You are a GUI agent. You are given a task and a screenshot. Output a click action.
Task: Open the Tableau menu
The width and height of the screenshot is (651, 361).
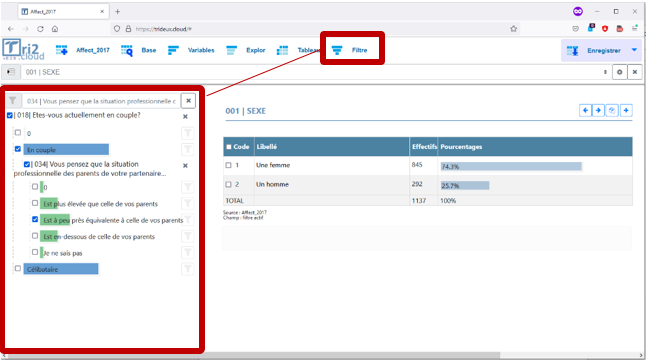308,50
